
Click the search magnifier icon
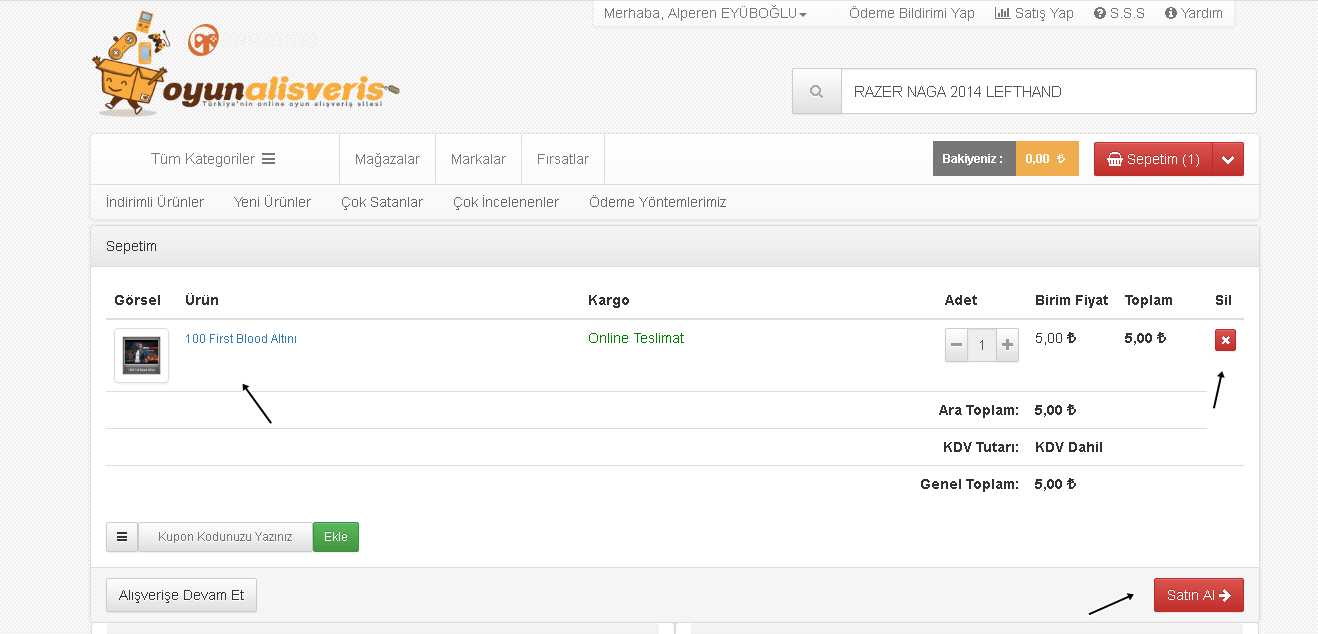(817, 92)
